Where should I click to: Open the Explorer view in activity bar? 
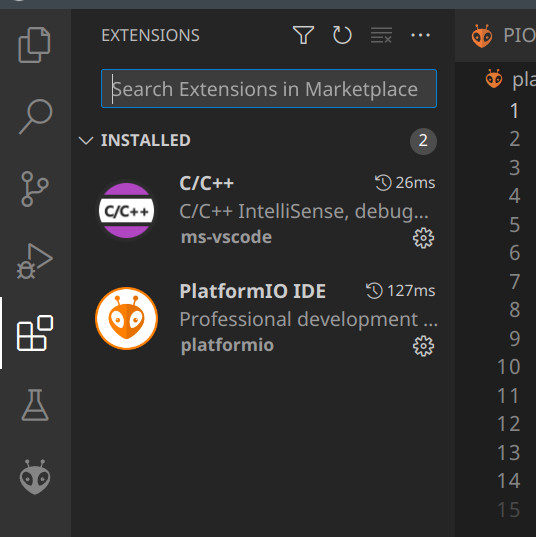click(x=35, y=45)
